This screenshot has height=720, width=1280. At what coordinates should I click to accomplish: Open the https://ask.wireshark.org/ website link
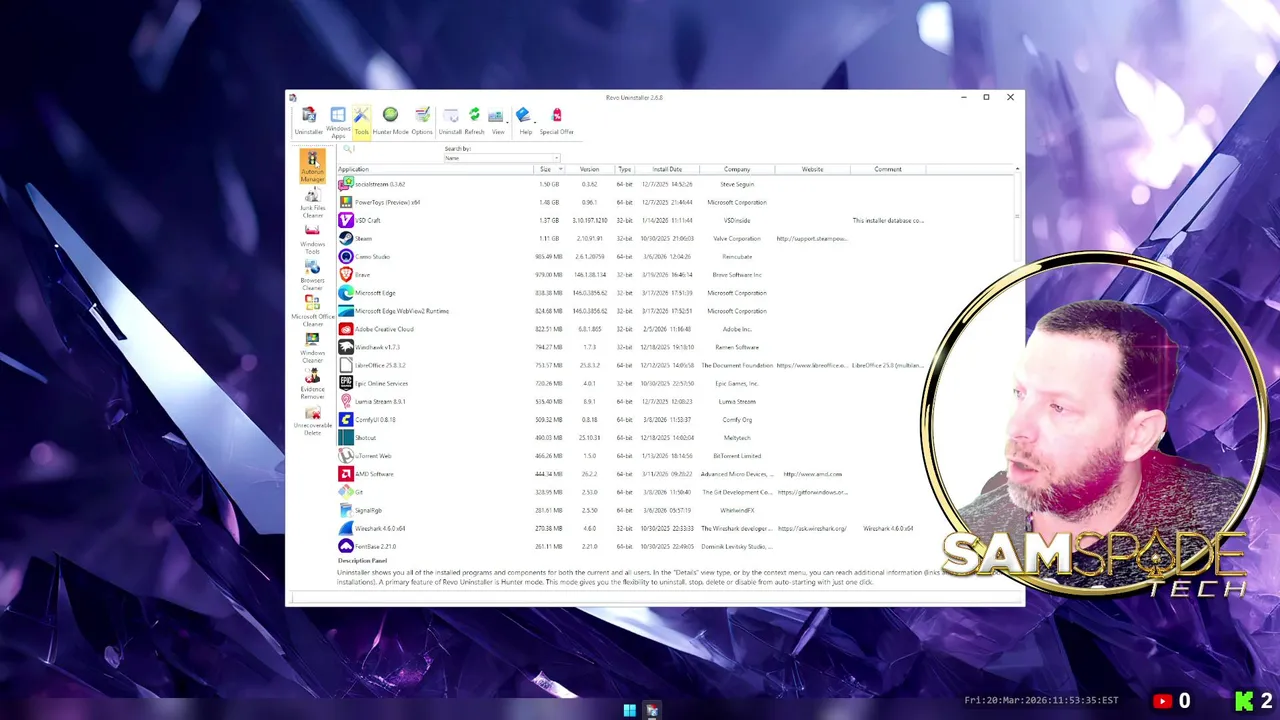pos(812,528)
